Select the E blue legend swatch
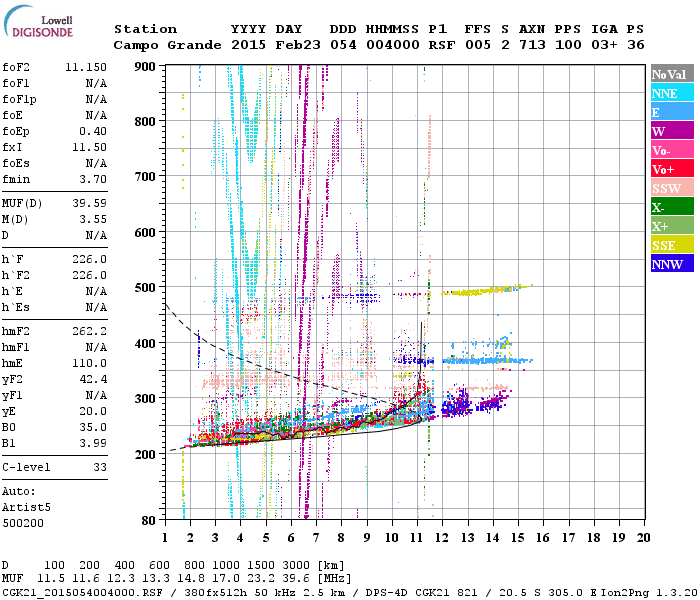 (x=672, y=112)
